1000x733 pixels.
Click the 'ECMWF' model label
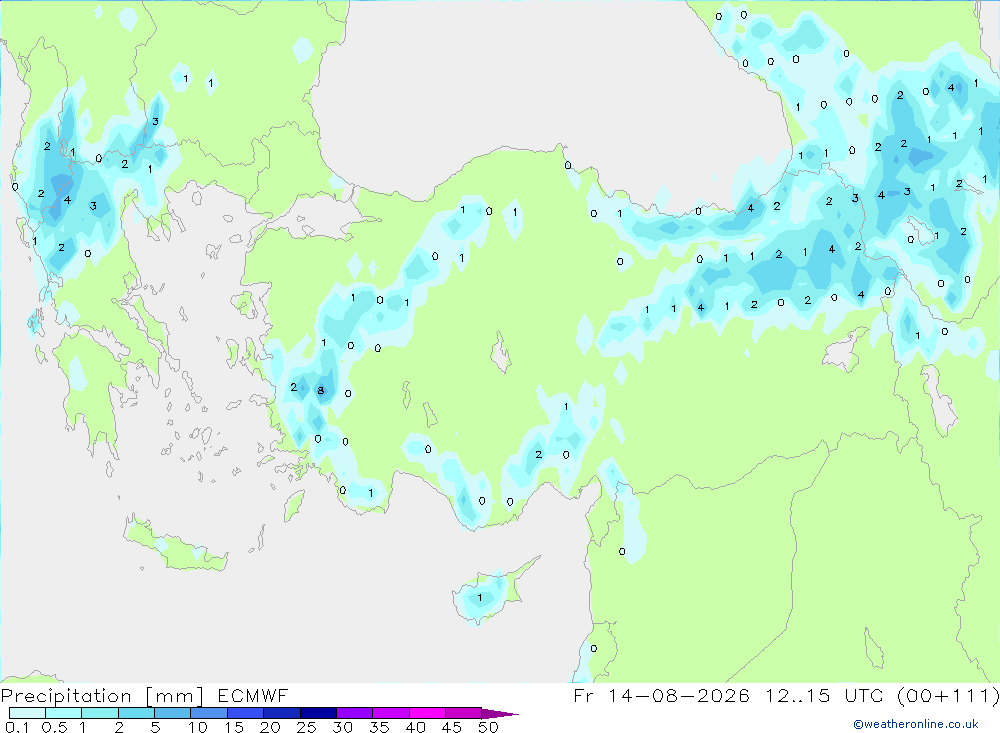click(x=253, y=696)
